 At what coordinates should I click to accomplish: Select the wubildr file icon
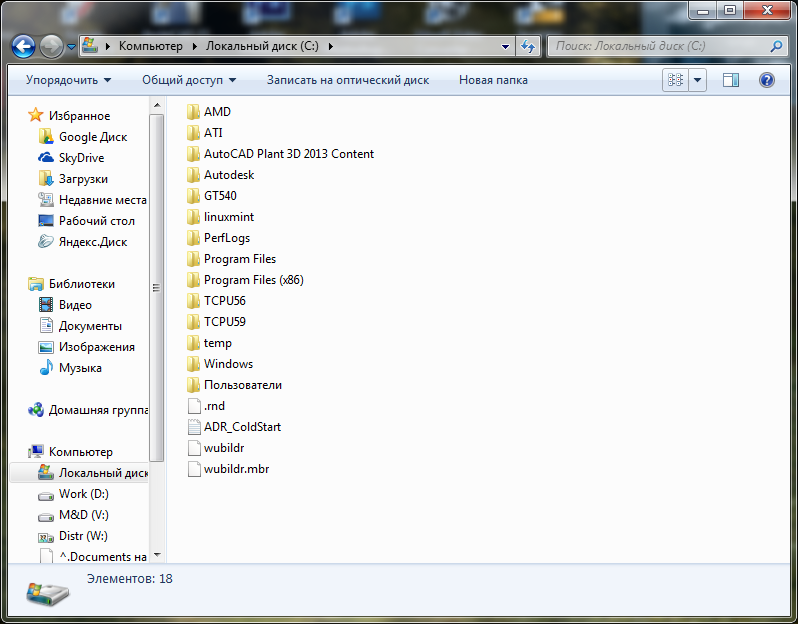pyautogui.click(x=194, y=448)
